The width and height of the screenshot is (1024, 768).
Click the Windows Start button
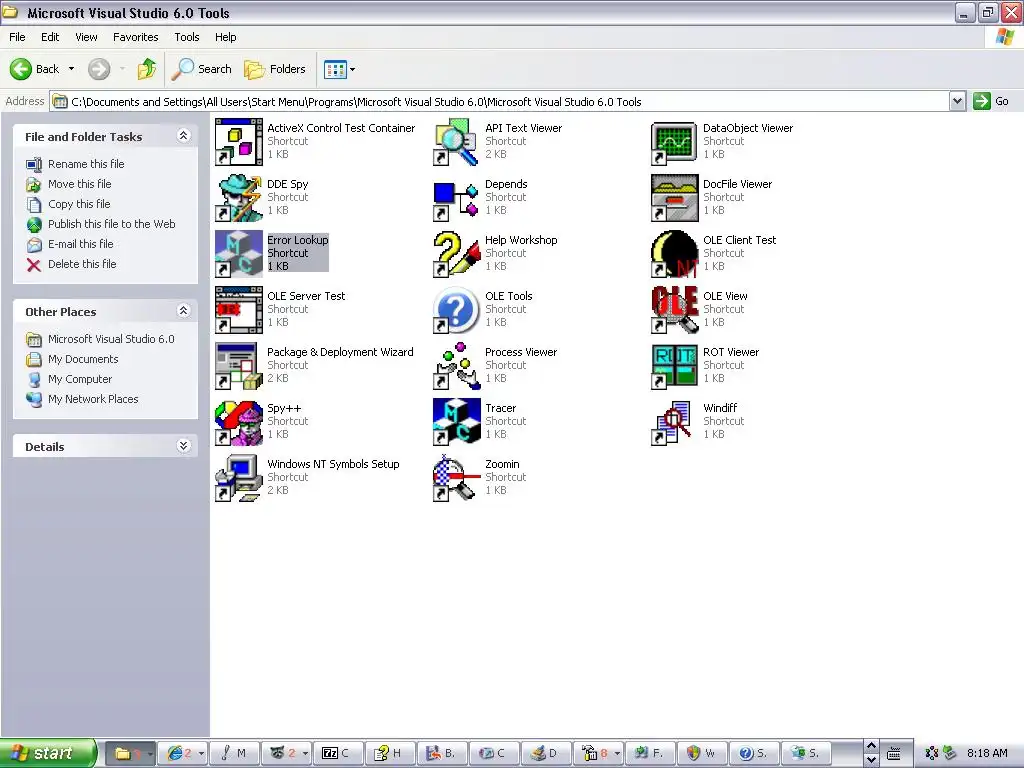[48, 753]
